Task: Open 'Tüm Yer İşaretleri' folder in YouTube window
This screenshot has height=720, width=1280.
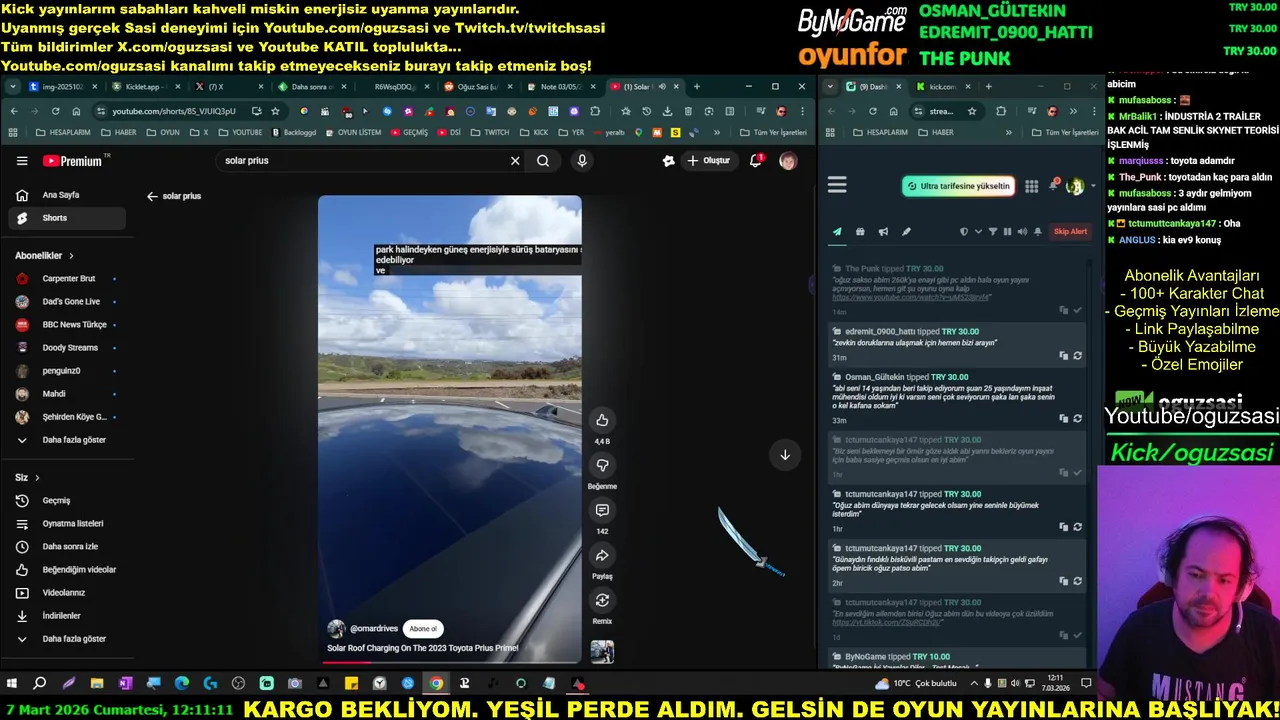Action: click(x=773, y=133)
